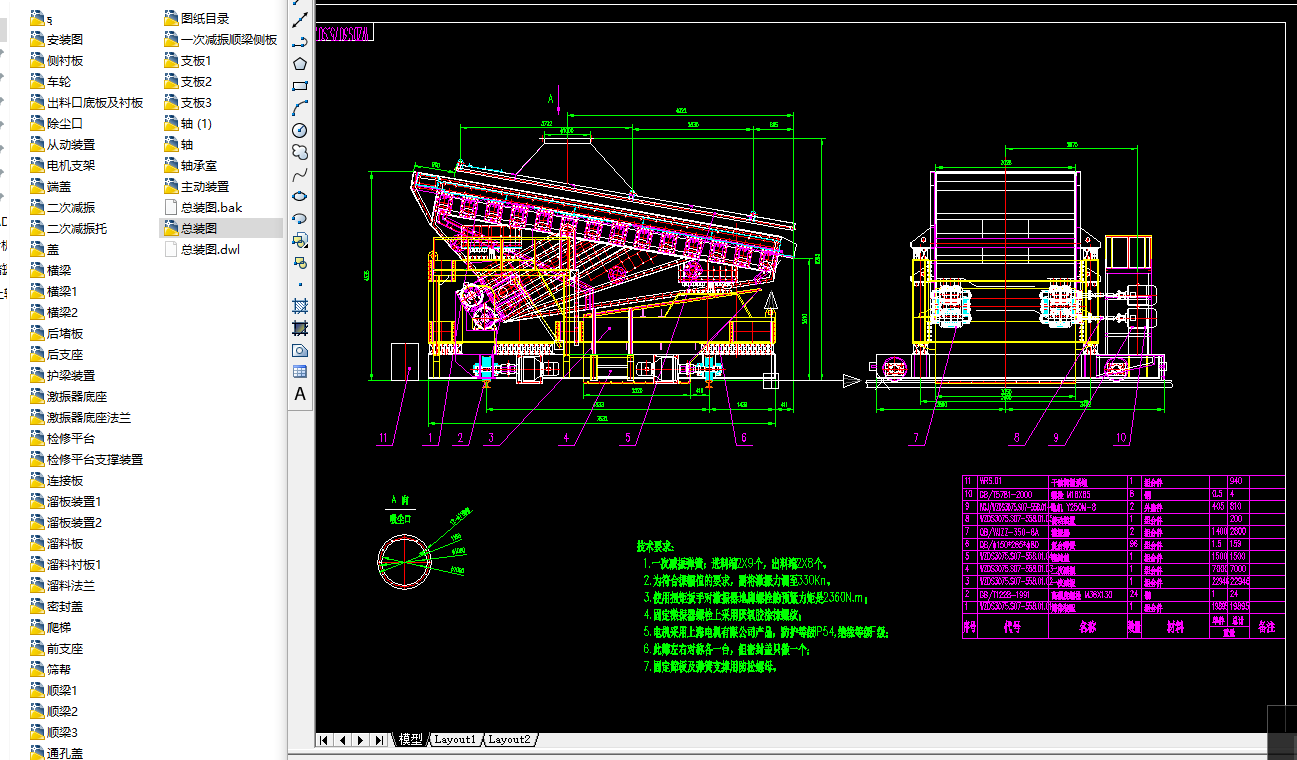Image resolution: width=1297 pixels, height=760 pixels.
Task: Select the Spline curve tool
Action: [x=299, y=174]
